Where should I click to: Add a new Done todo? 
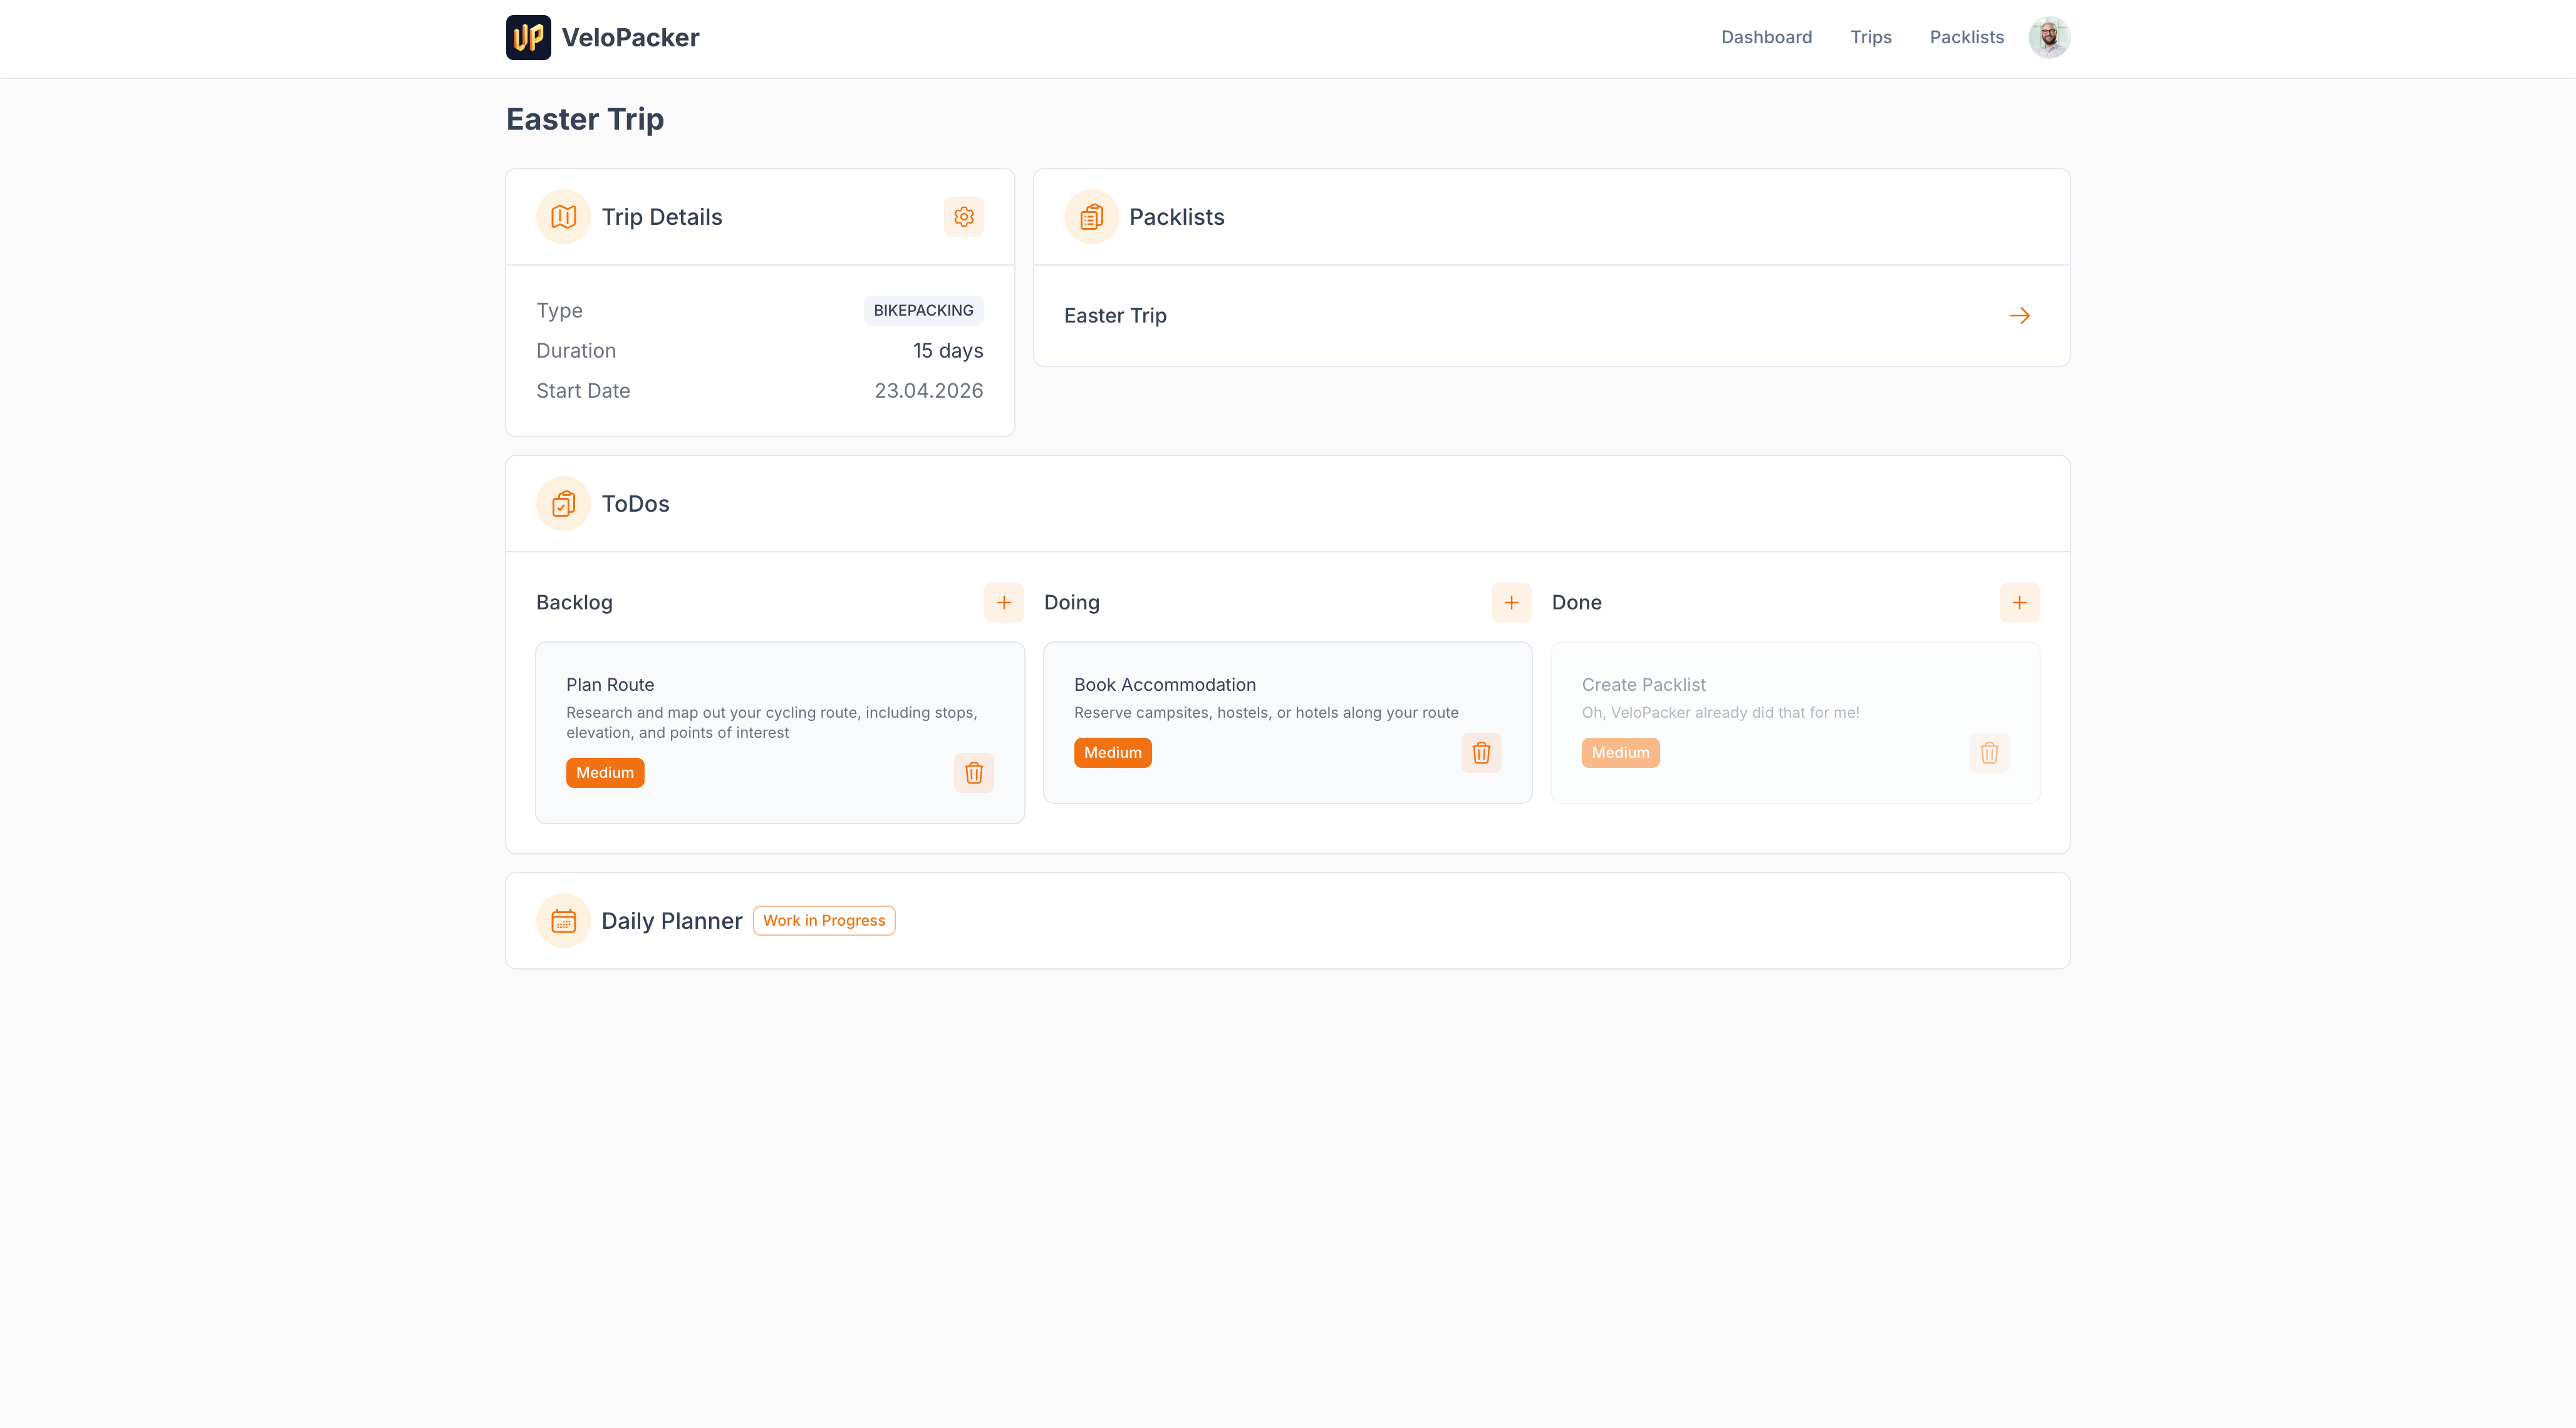(2019, 602)
